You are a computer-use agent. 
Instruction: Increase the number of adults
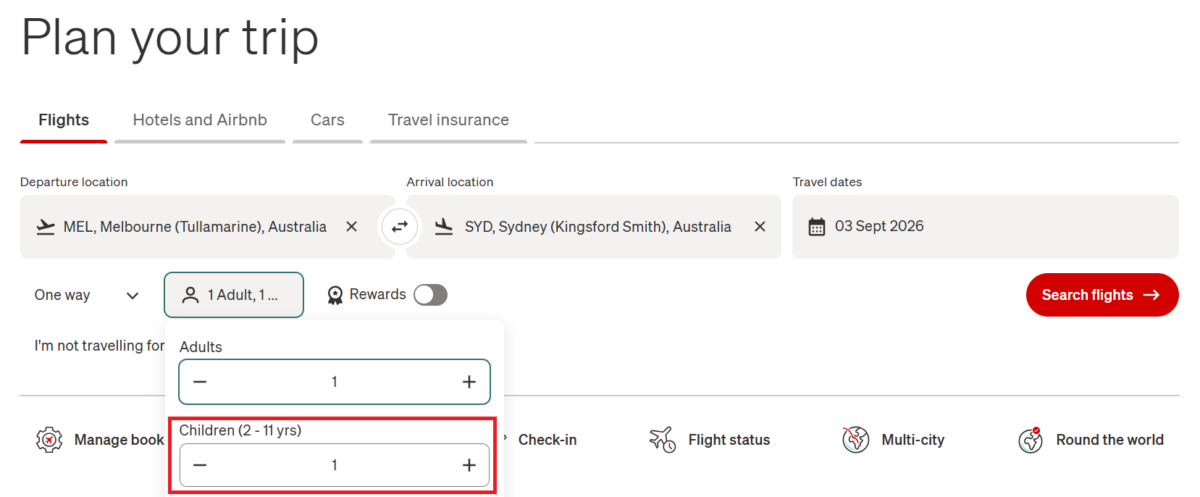(469, 382)
